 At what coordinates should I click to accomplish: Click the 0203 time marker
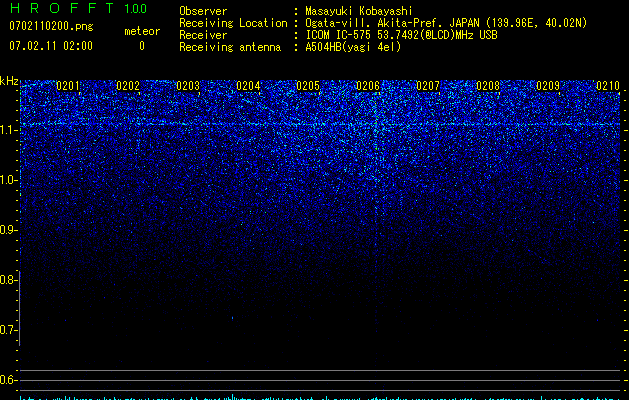point(188,86)
